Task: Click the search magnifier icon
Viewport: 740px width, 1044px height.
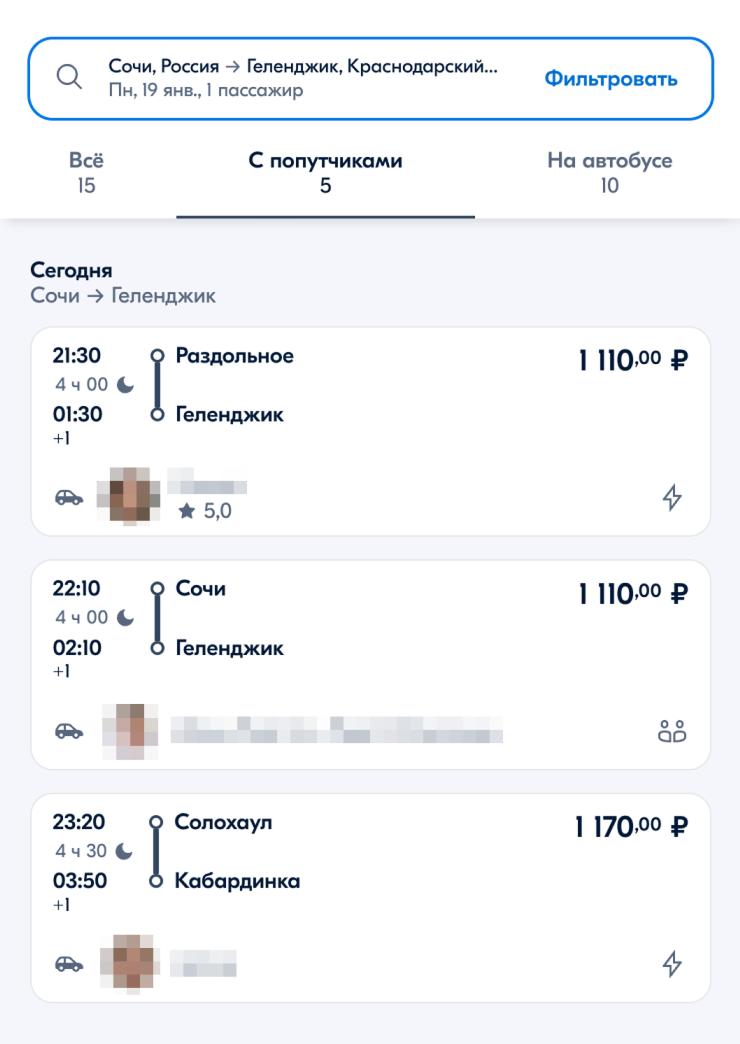Action: click(x=69, y=78)
